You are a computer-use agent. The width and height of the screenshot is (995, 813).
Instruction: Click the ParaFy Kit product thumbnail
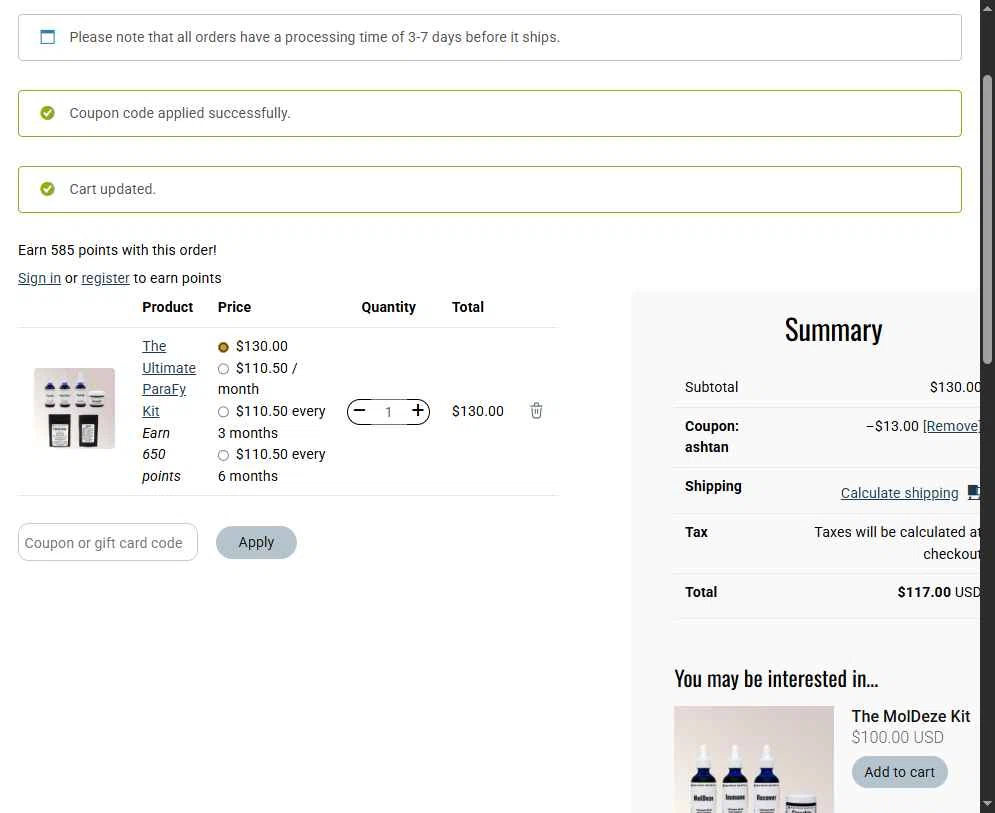pyautogui.click(x=74, y=409)
